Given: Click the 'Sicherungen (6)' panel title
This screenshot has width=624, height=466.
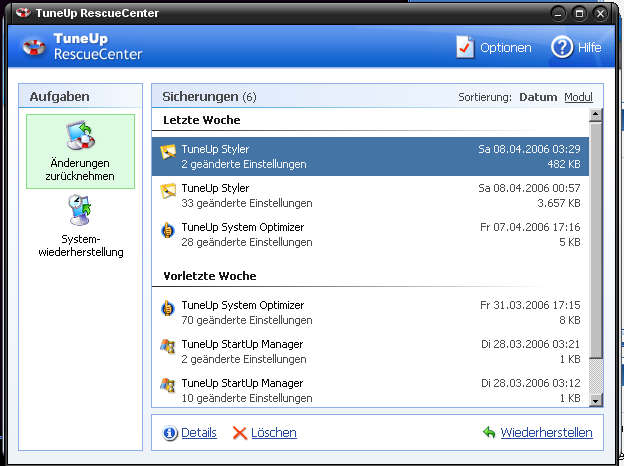Looking at the screenshot, I should click(x=209, y=97).
